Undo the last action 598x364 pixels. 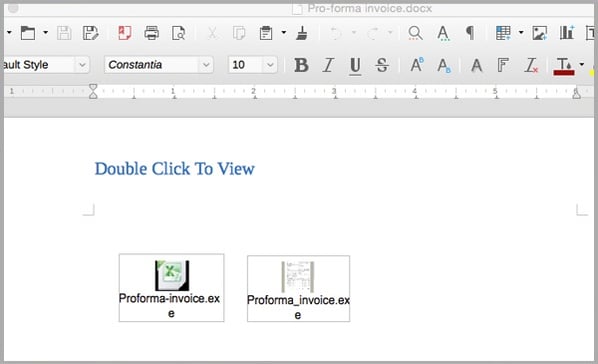click(336, 33)
